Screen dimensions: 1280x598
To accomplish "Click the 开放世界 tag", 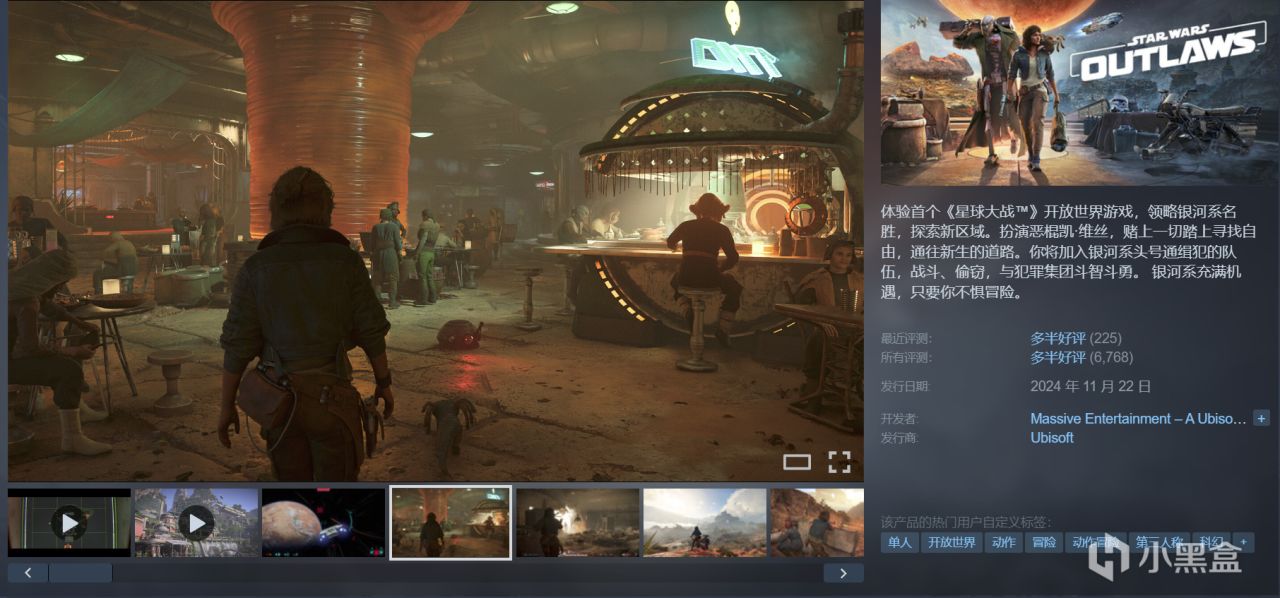I will click(x=951, y=542).
